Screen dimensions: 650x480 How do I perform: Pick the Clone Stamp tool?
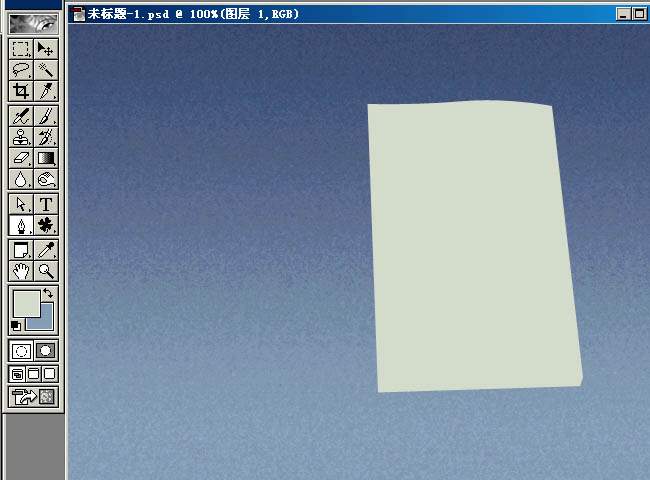click(21, 137)
